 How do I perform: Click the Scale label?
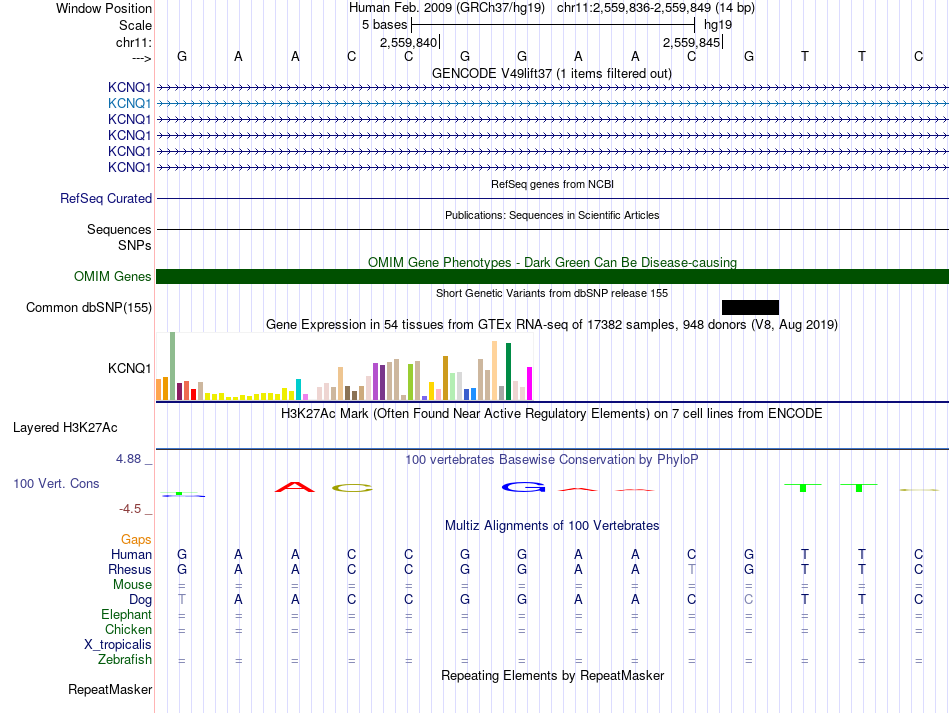tap(135, 25)
